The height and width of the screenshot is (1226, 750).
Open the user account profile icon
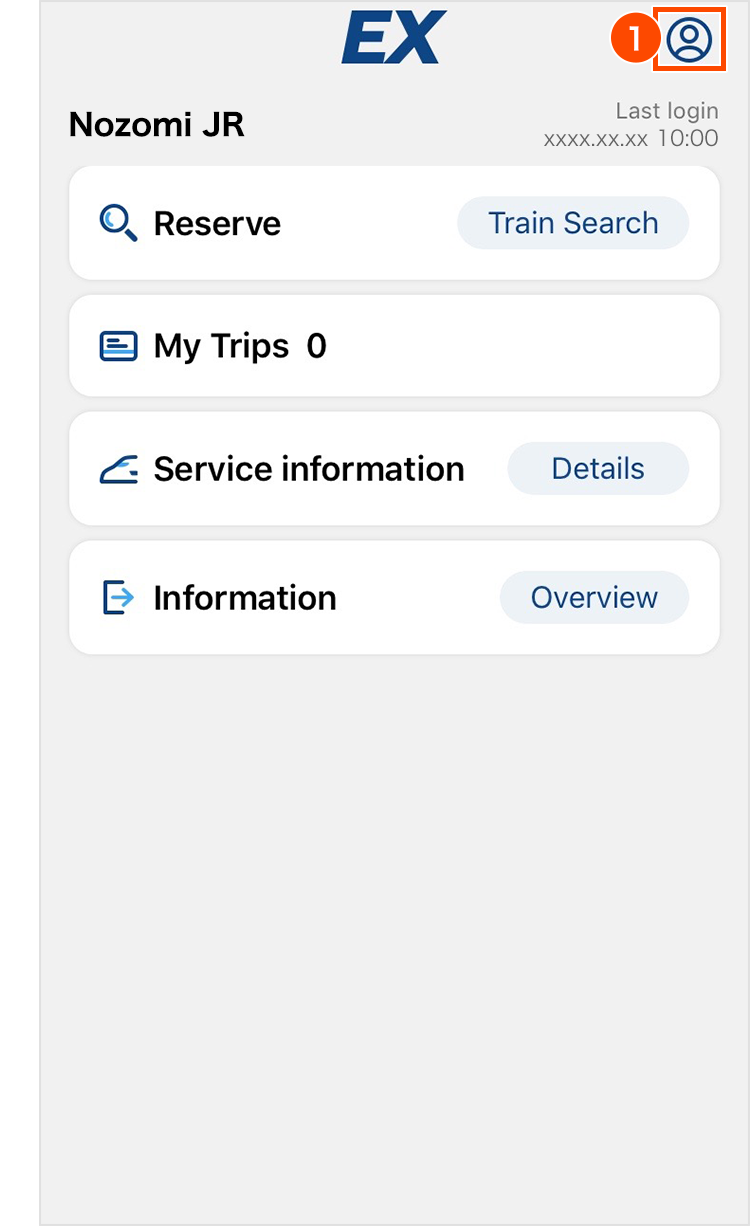point(689,41)
